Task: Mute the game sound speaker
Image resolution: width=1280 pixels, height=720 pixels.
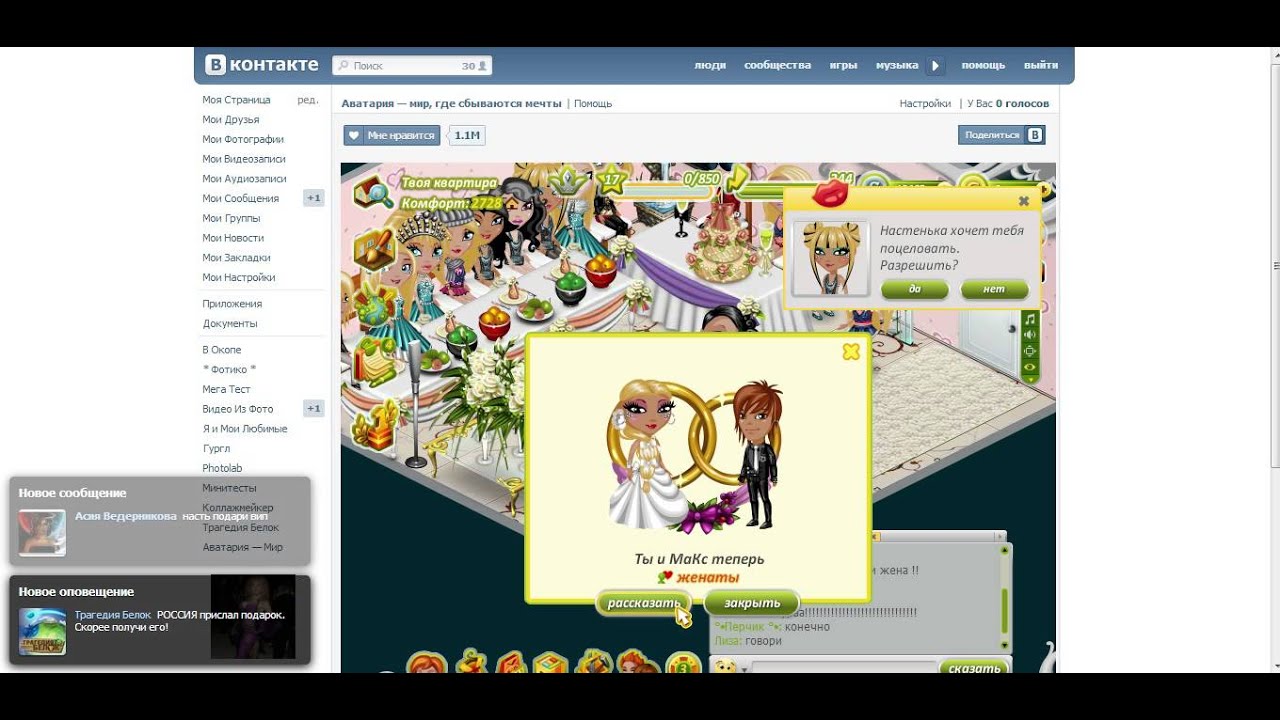Action: point(1029,335)
